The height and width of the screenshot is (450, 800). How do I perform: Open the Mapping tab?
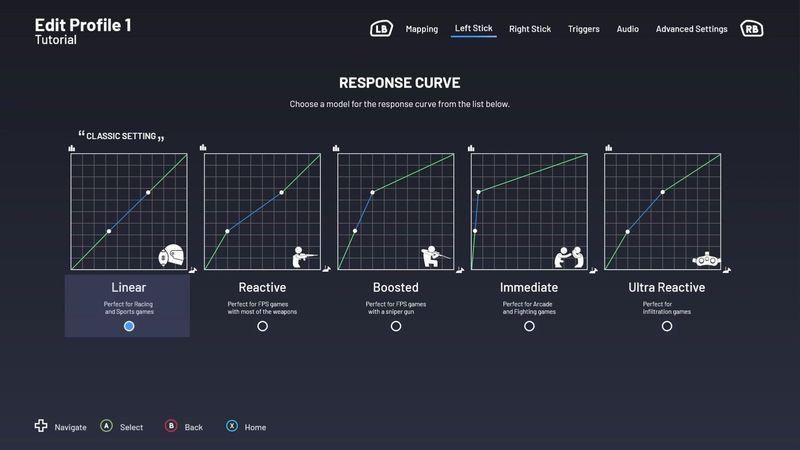[421, 29]
